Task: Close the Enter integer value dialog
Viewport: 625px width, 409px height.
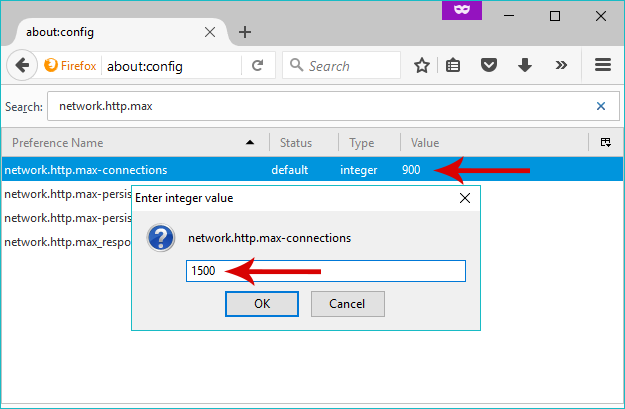Action: click(465, 198)
